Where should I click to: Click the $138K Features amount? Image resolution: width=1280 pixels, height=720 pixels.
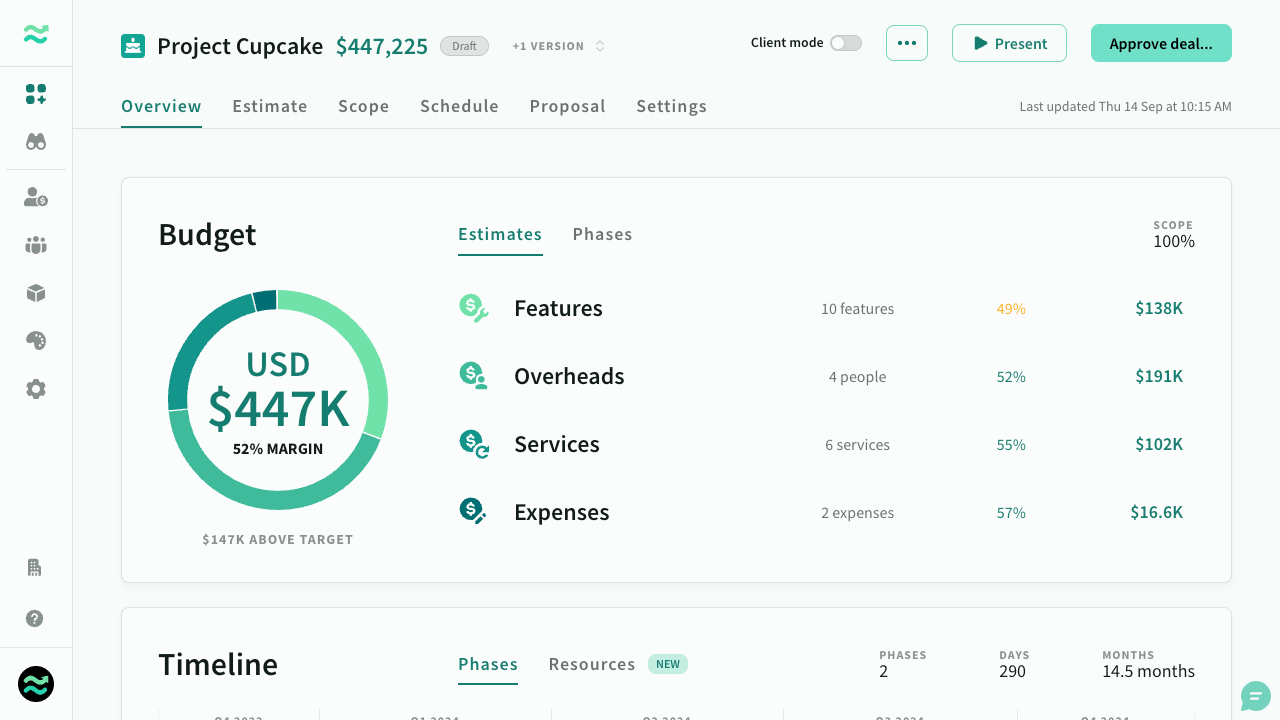(x=1159, y=308)
